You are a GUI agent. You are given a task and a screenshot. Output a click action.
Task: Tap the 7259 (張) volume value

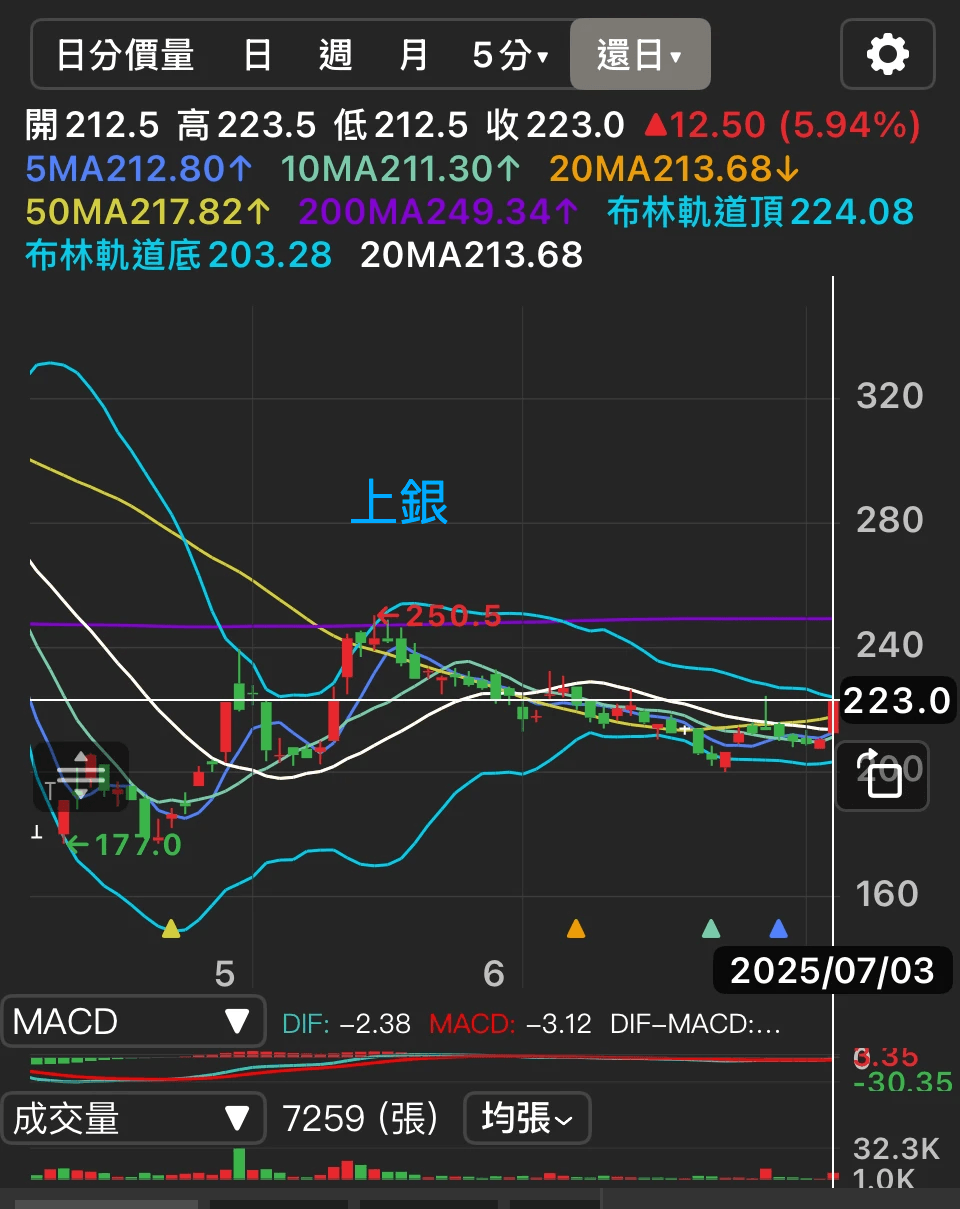[x=360, y=1118]
